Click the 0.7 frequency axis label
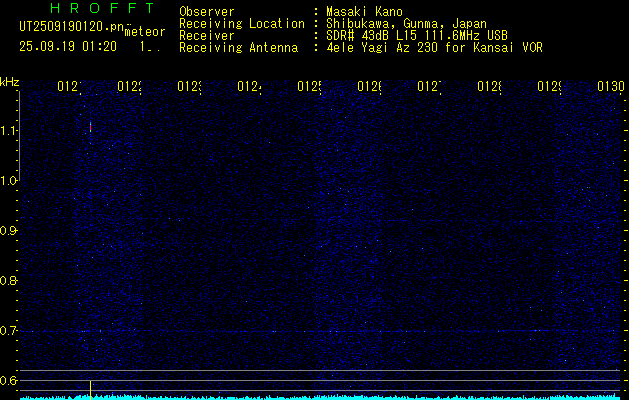Viewport: 629px width, 400px height. pyautogui.click(x=8, y=331)
